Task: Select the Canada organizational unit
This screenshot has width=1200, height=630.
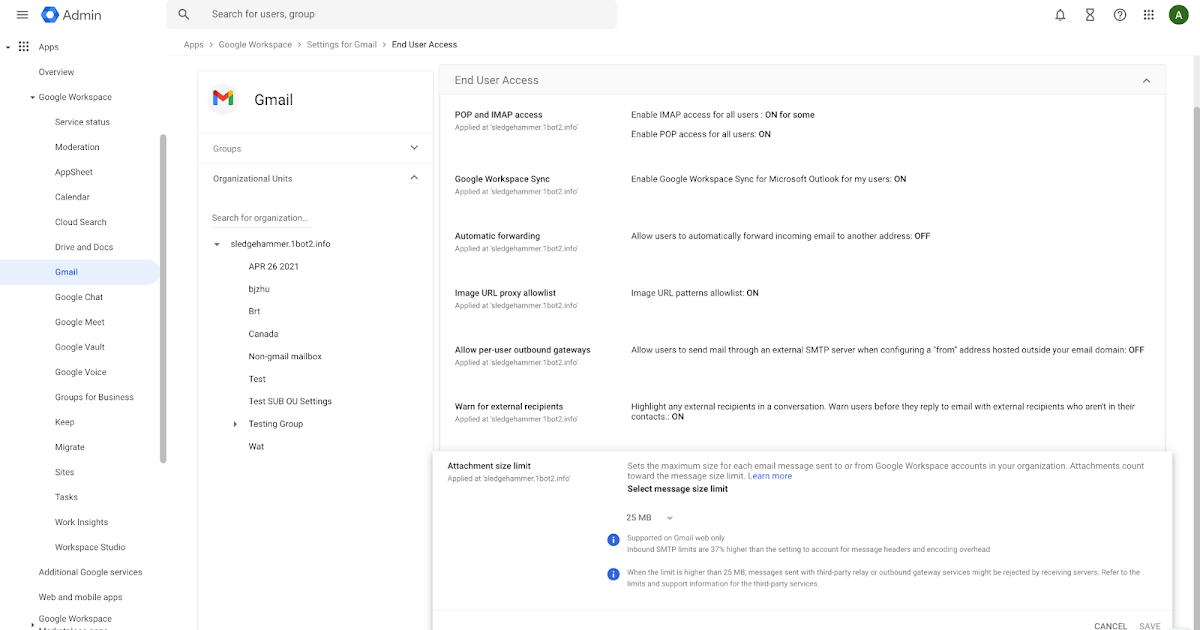Action: [x=263, y=333]
